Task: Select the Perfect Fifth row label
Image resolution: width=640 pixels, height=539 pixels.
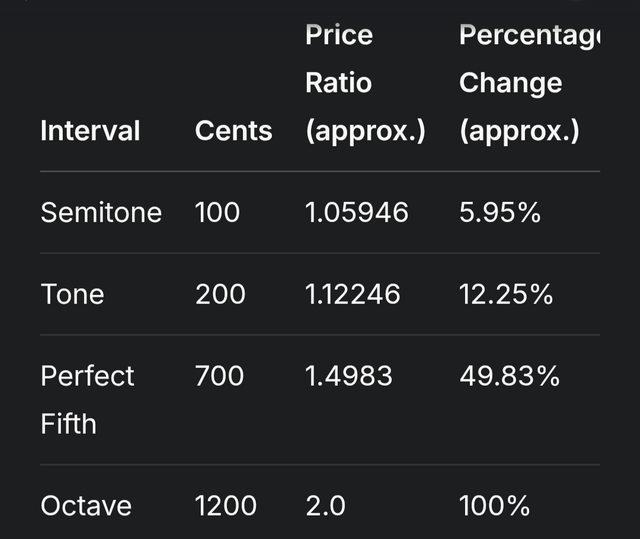Action: click(x=87, y=400)
